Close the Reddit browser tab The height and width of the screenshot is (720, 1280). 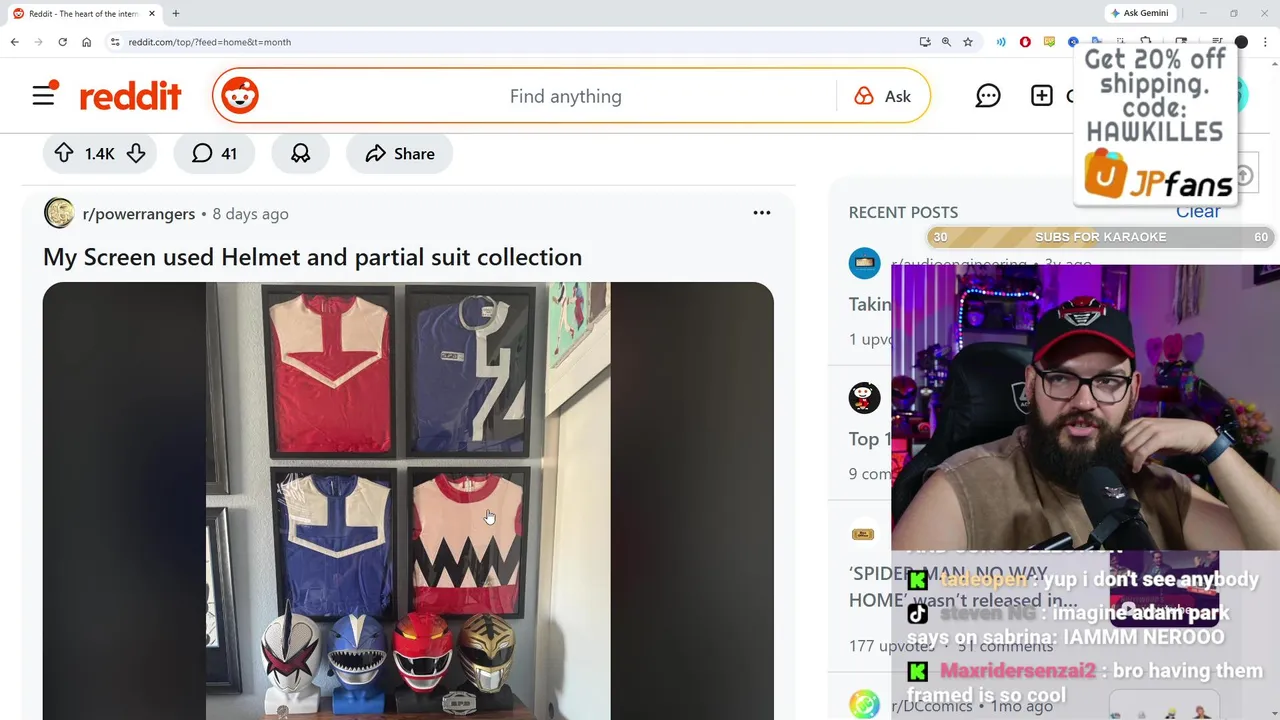tap(152, 14)
